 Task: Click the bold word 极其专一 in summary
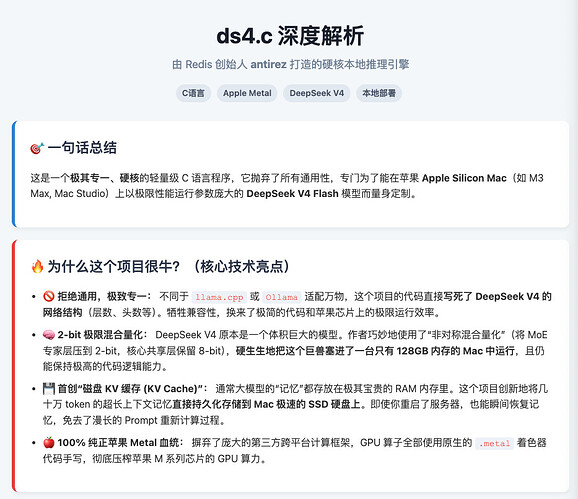coord(90,178)
